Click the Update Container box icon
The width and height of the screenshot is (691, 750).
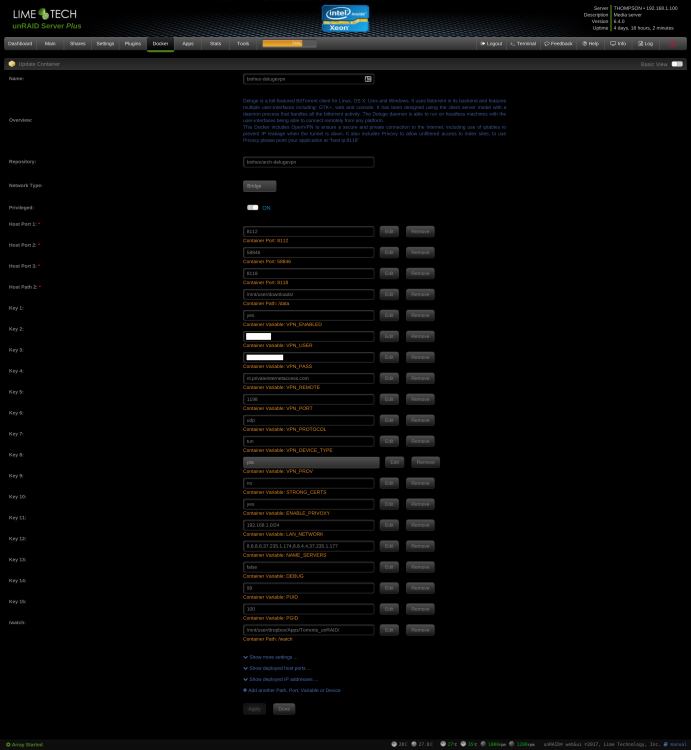coord(12,64)
